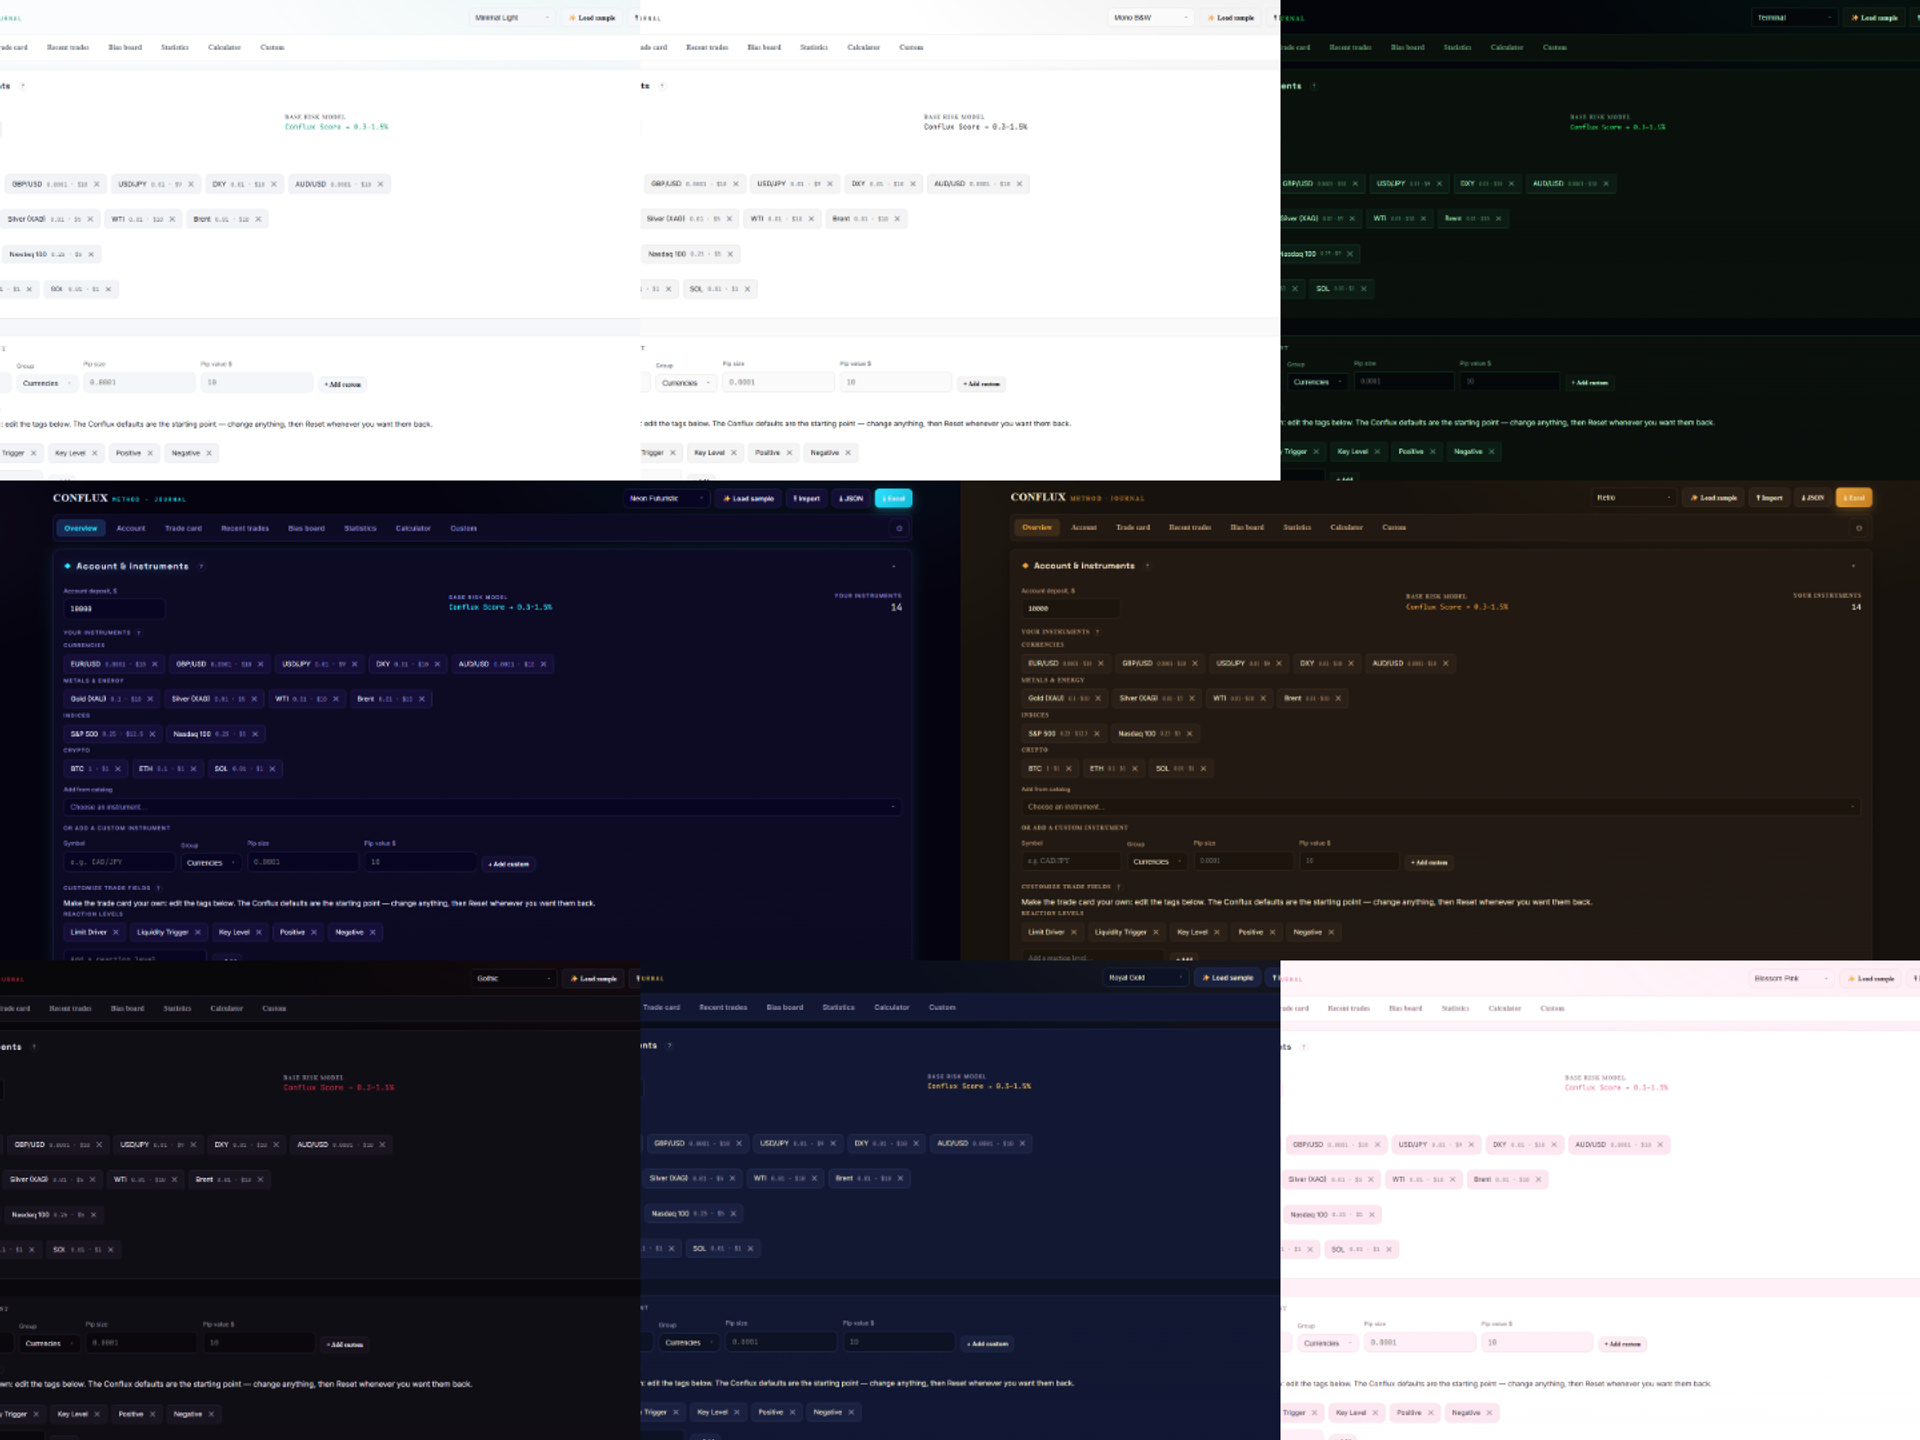The height and width of the screenshot is (1440, 1920).
Task: Collapse Account & Instruments section in Retro panel
Action: tap(1853, 566)
